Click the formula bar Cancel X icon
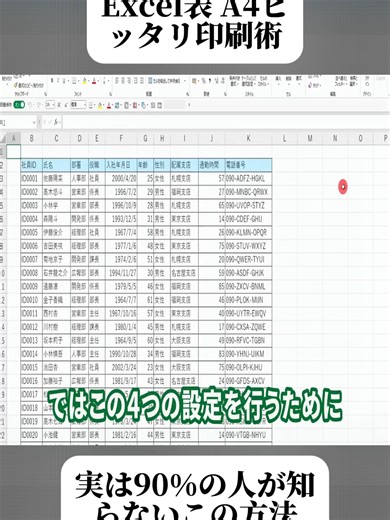This screenshot has width=390, height=520. (45, 123)
